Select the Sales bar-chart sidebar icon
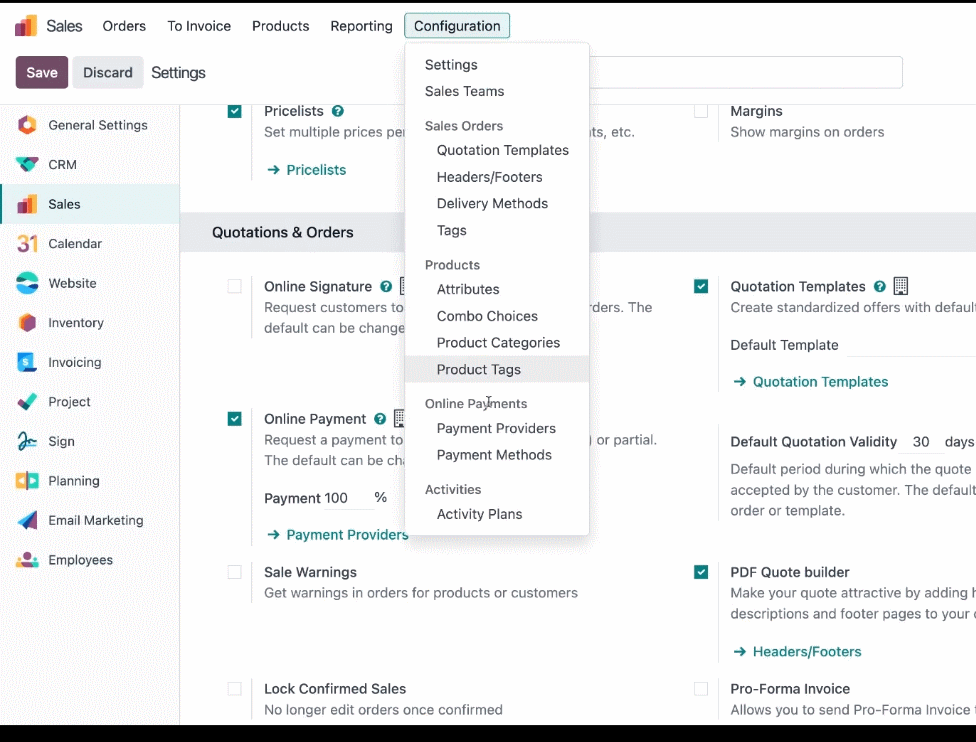 coord(27,204)
